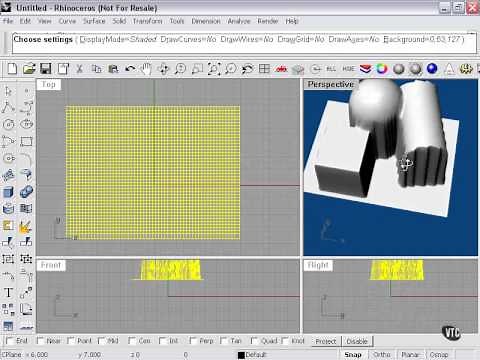This screenshot has width=480, height=360.
Task: Select the arrow pointer tool in sidebar
Action: (x=8, y=91)
